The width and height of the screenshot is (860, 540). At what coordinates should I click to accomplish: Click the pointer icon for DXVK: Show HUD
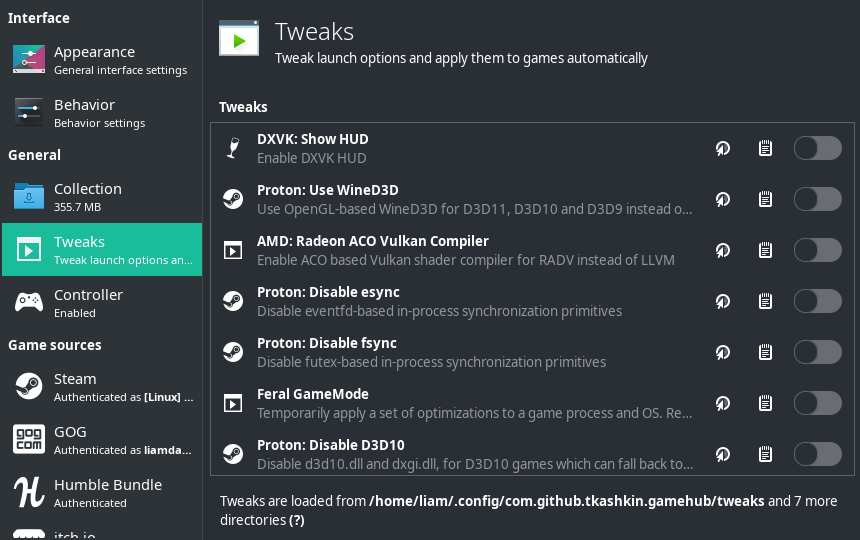722,148
